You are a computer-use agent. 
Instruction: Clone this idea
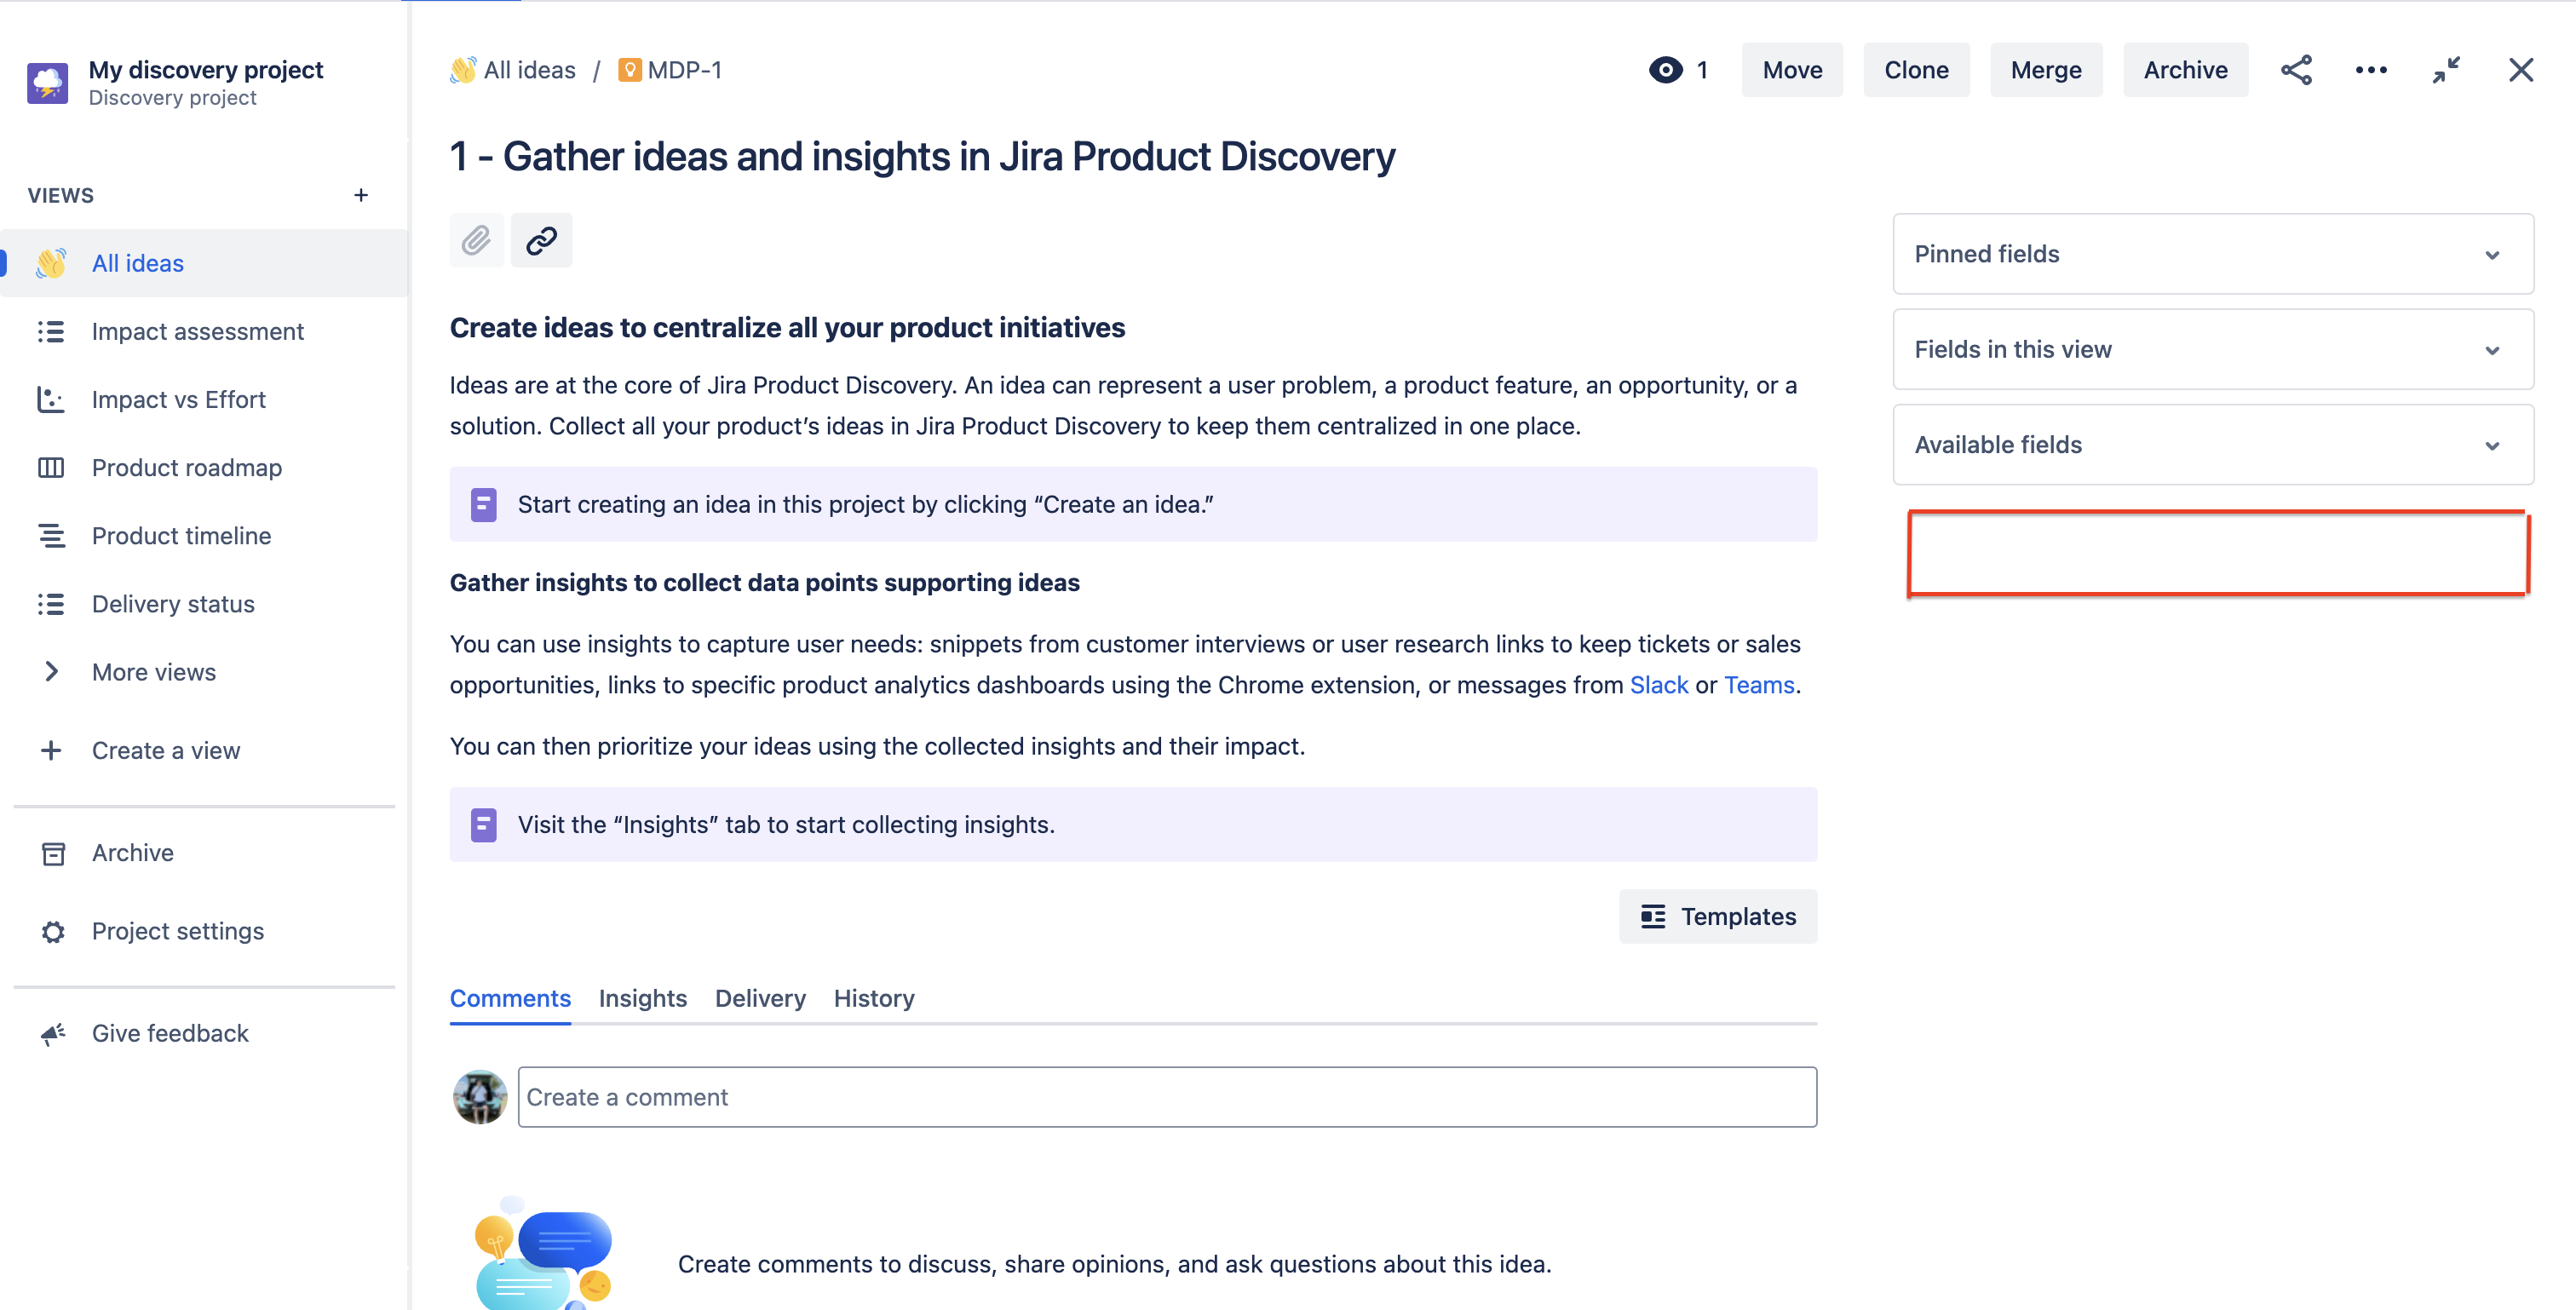(1916, 69)
